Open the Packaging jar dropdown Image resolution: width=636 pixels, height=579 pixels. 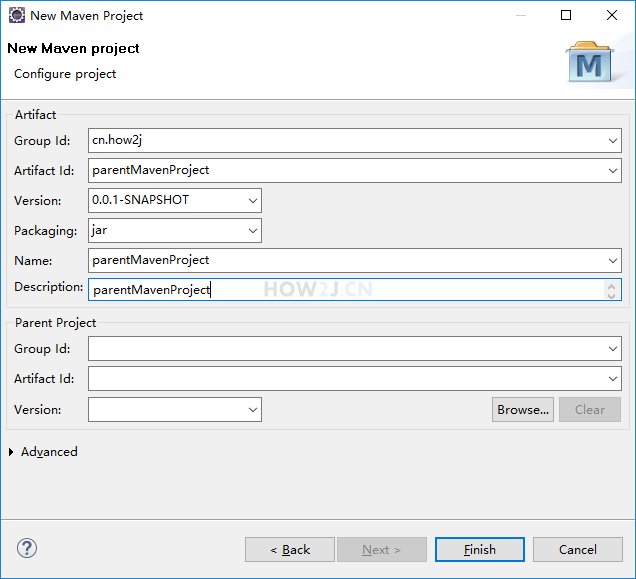(253, 230)
